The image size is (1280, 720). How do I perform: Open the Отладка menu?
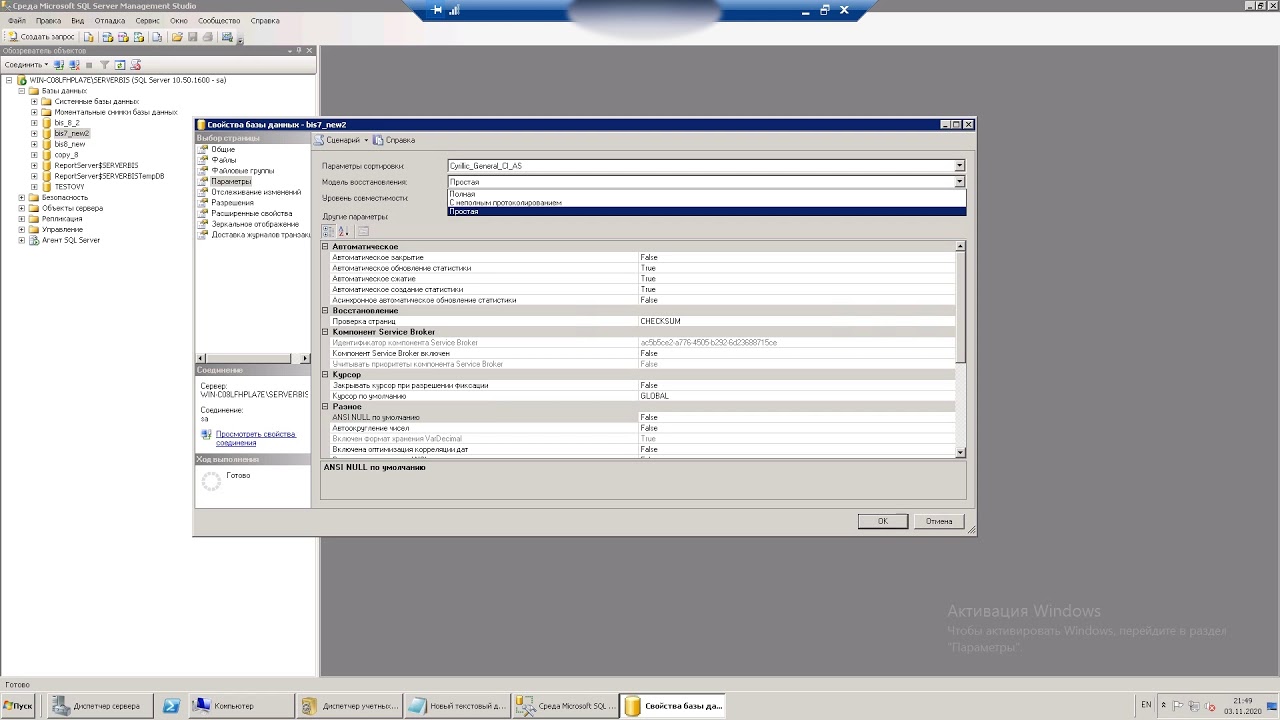(x=110, y=20)
